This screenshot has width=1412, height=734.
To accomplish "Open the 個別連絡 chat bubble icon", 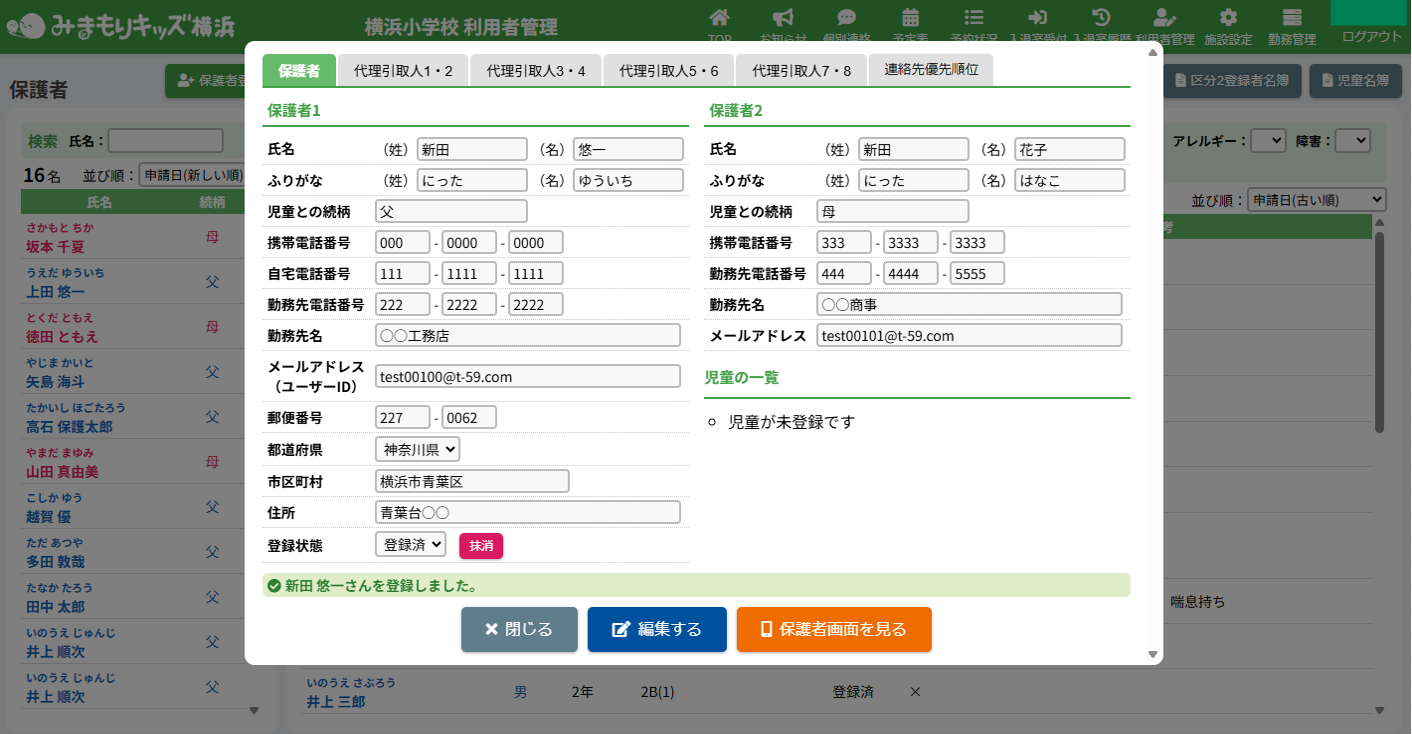I will tap(846, 18).
